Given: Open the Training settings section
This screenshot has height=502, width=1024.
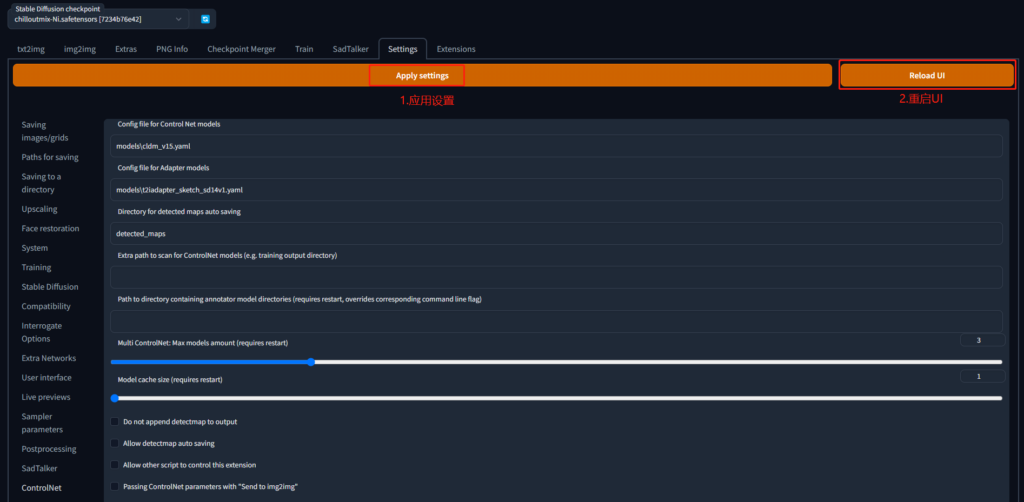Looking at the screenshot, I should 37,268.
